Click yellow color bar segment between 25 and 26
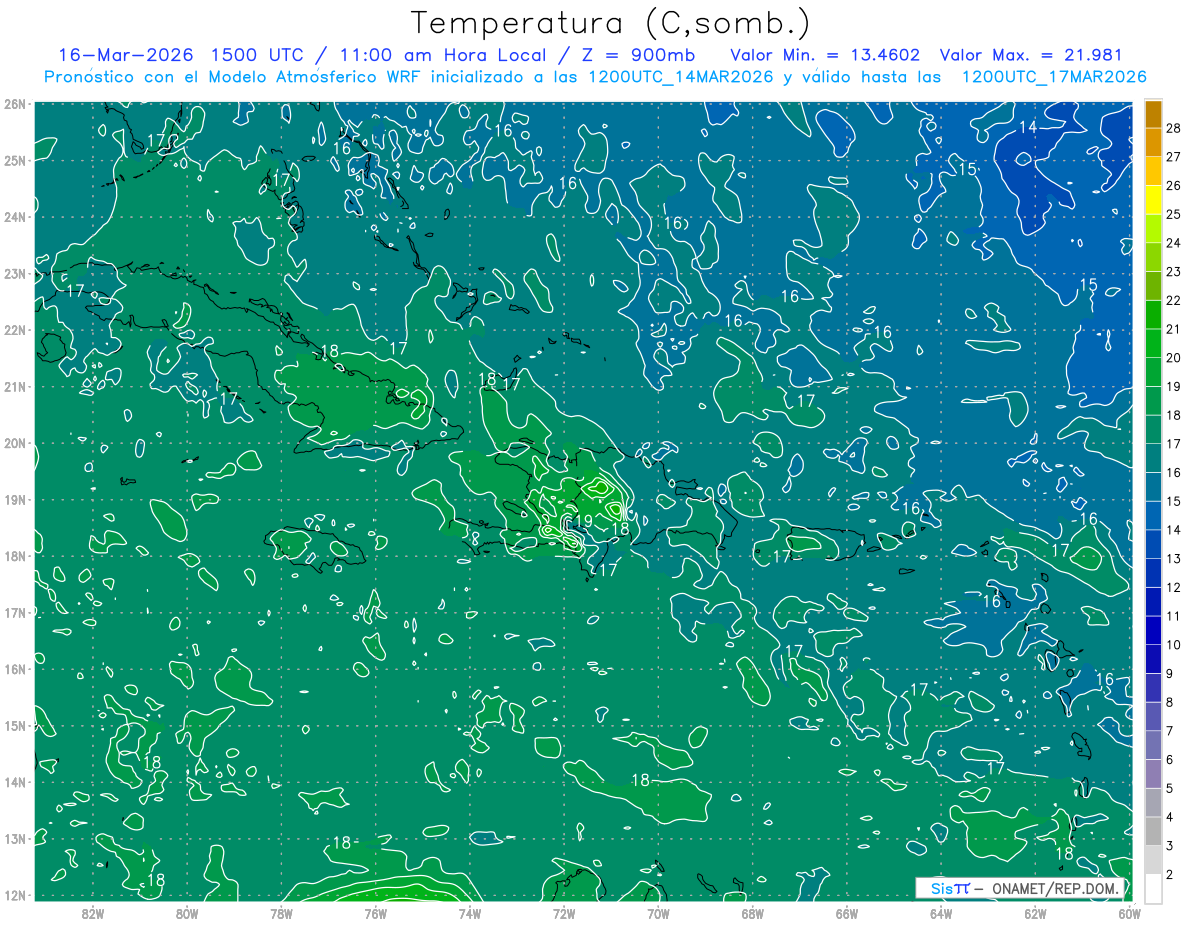Image resolution: width=1200 pixels, height=927 pixels. (x=1153, y=200)
